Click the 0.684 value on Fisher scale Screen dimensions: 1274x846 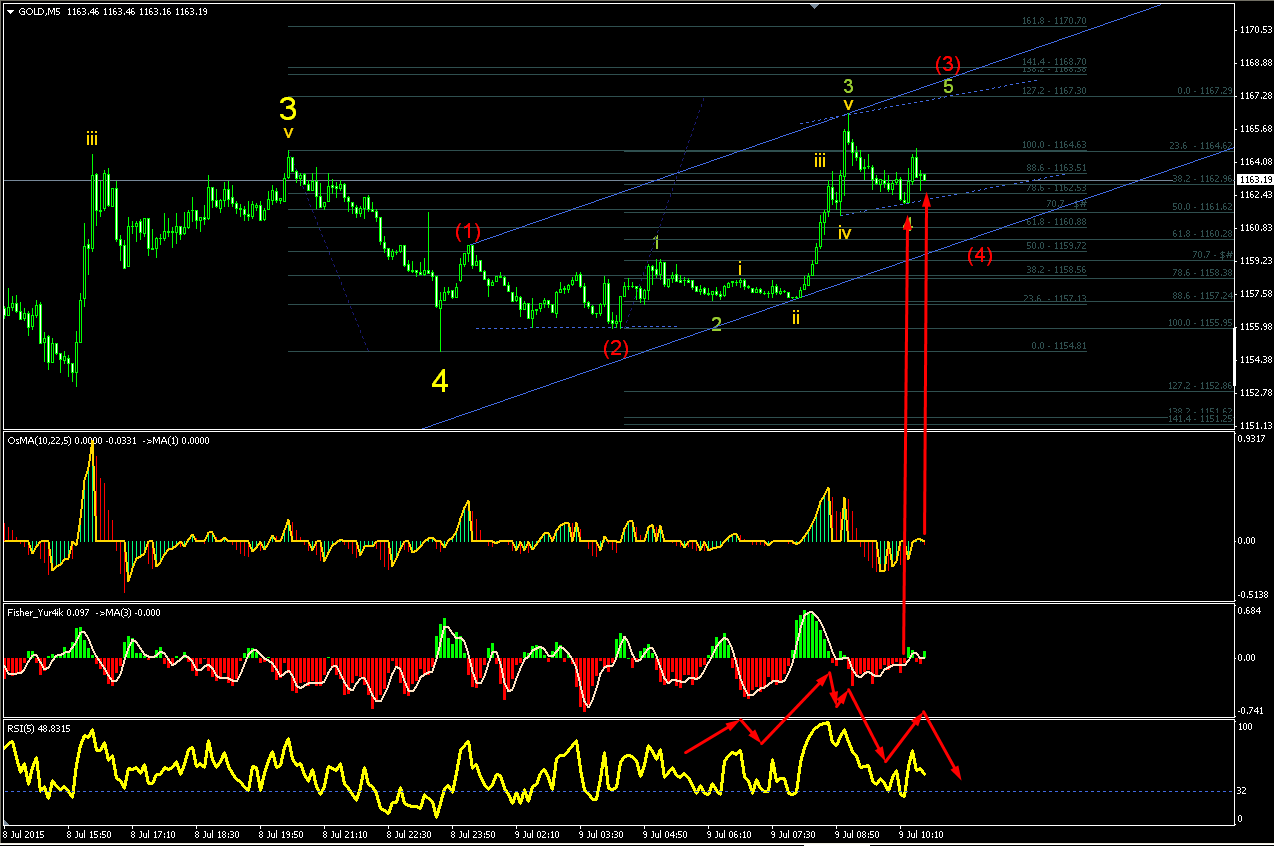(1251, 611)
